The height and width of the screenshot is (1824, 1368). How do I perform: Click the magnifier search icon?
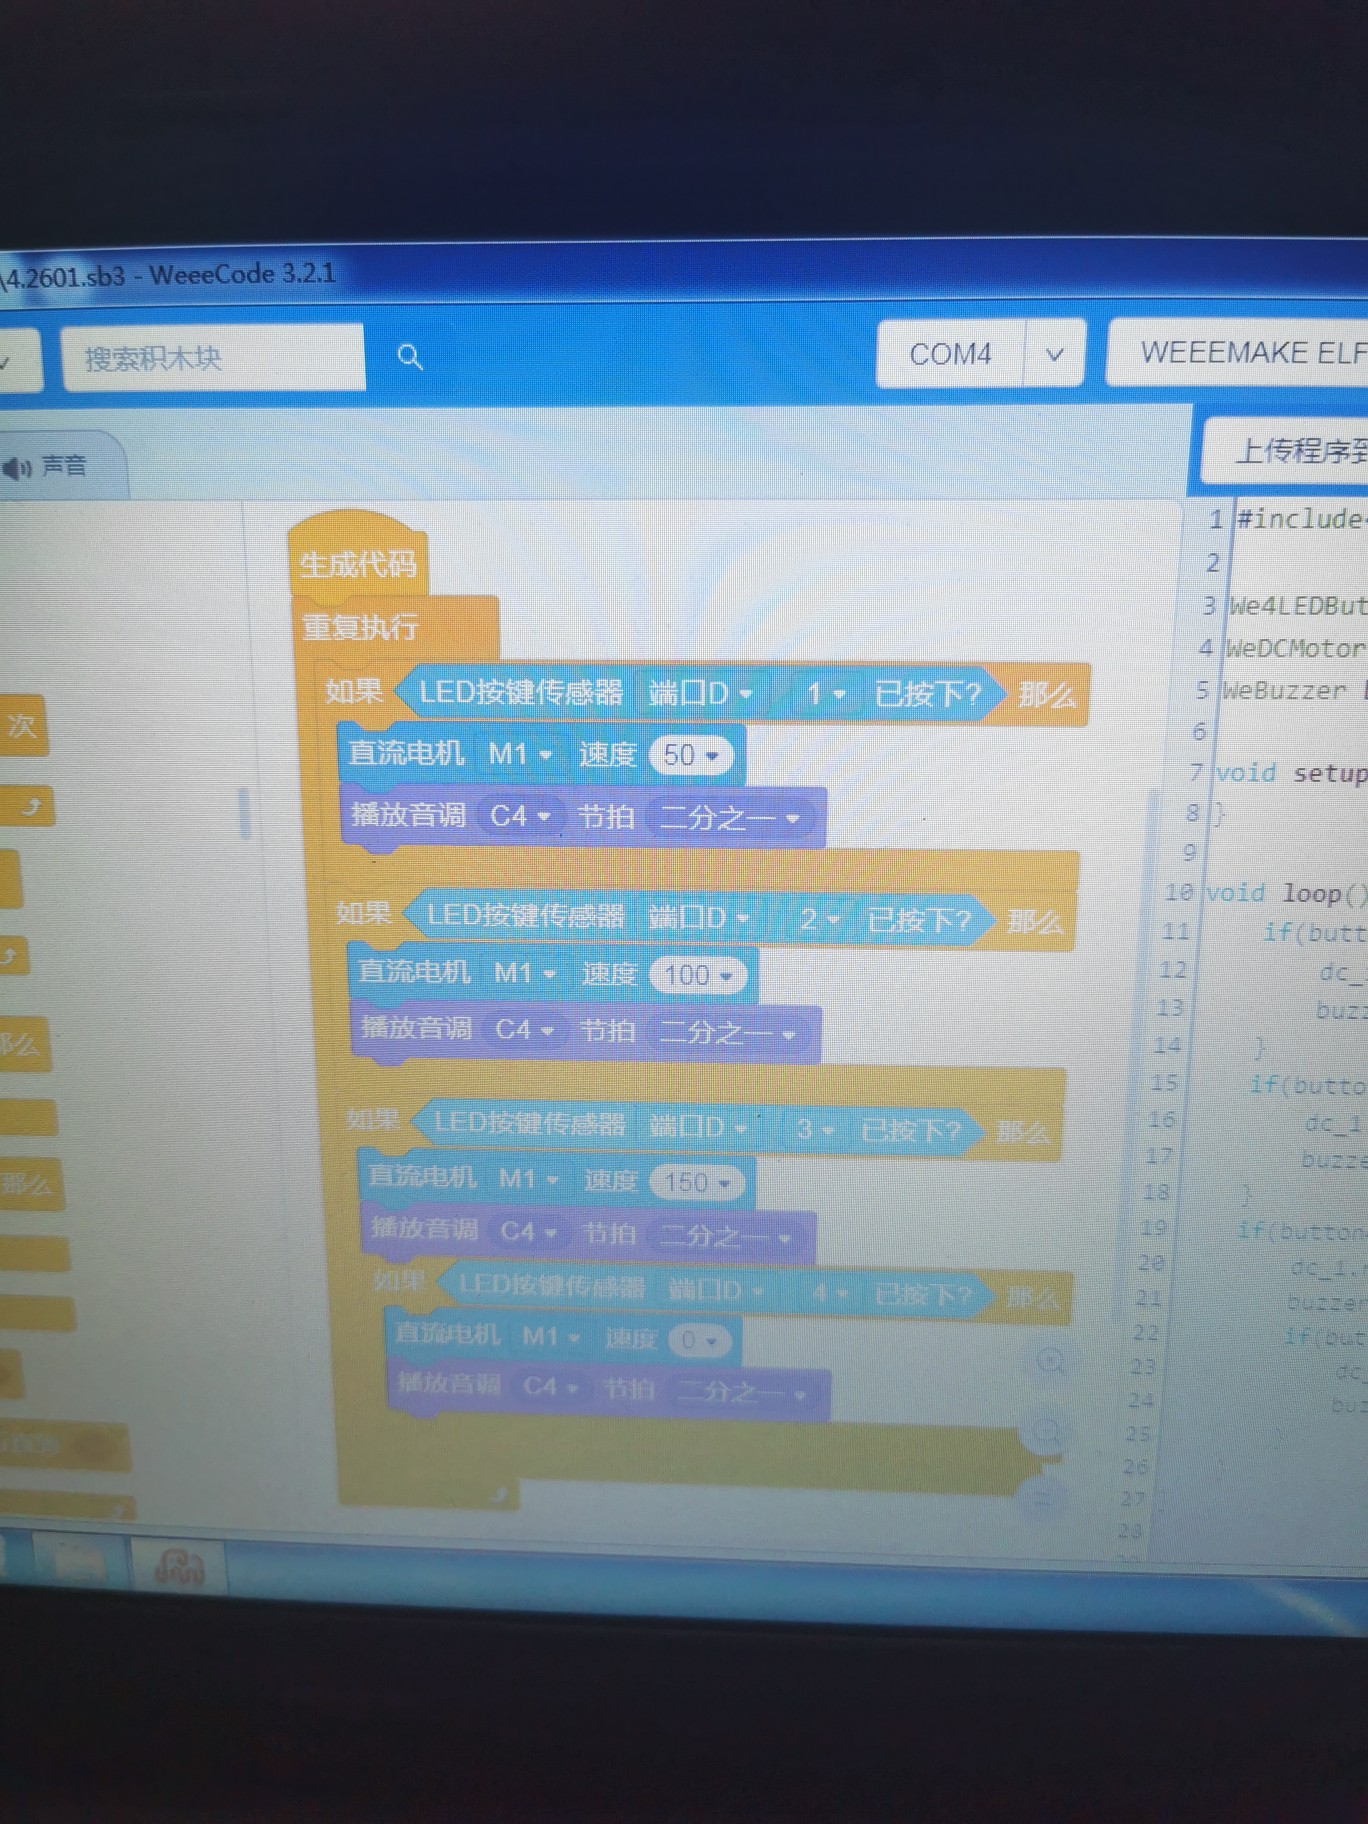(410, 357)
